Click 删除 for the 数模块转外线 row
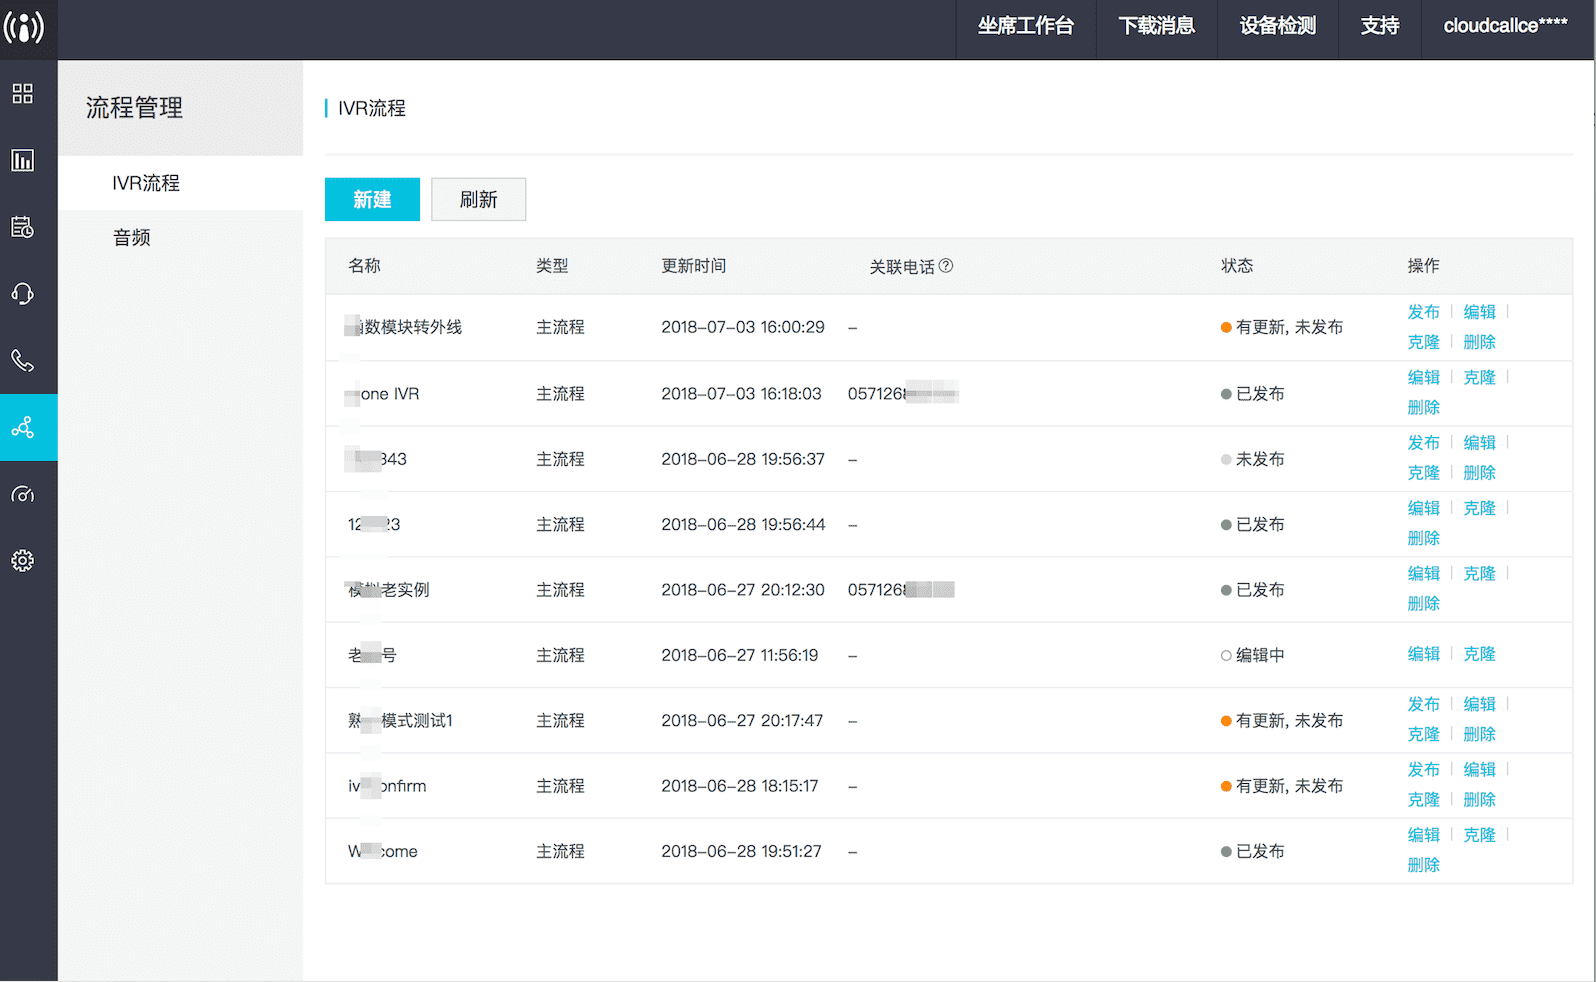 coord(1480,342)
